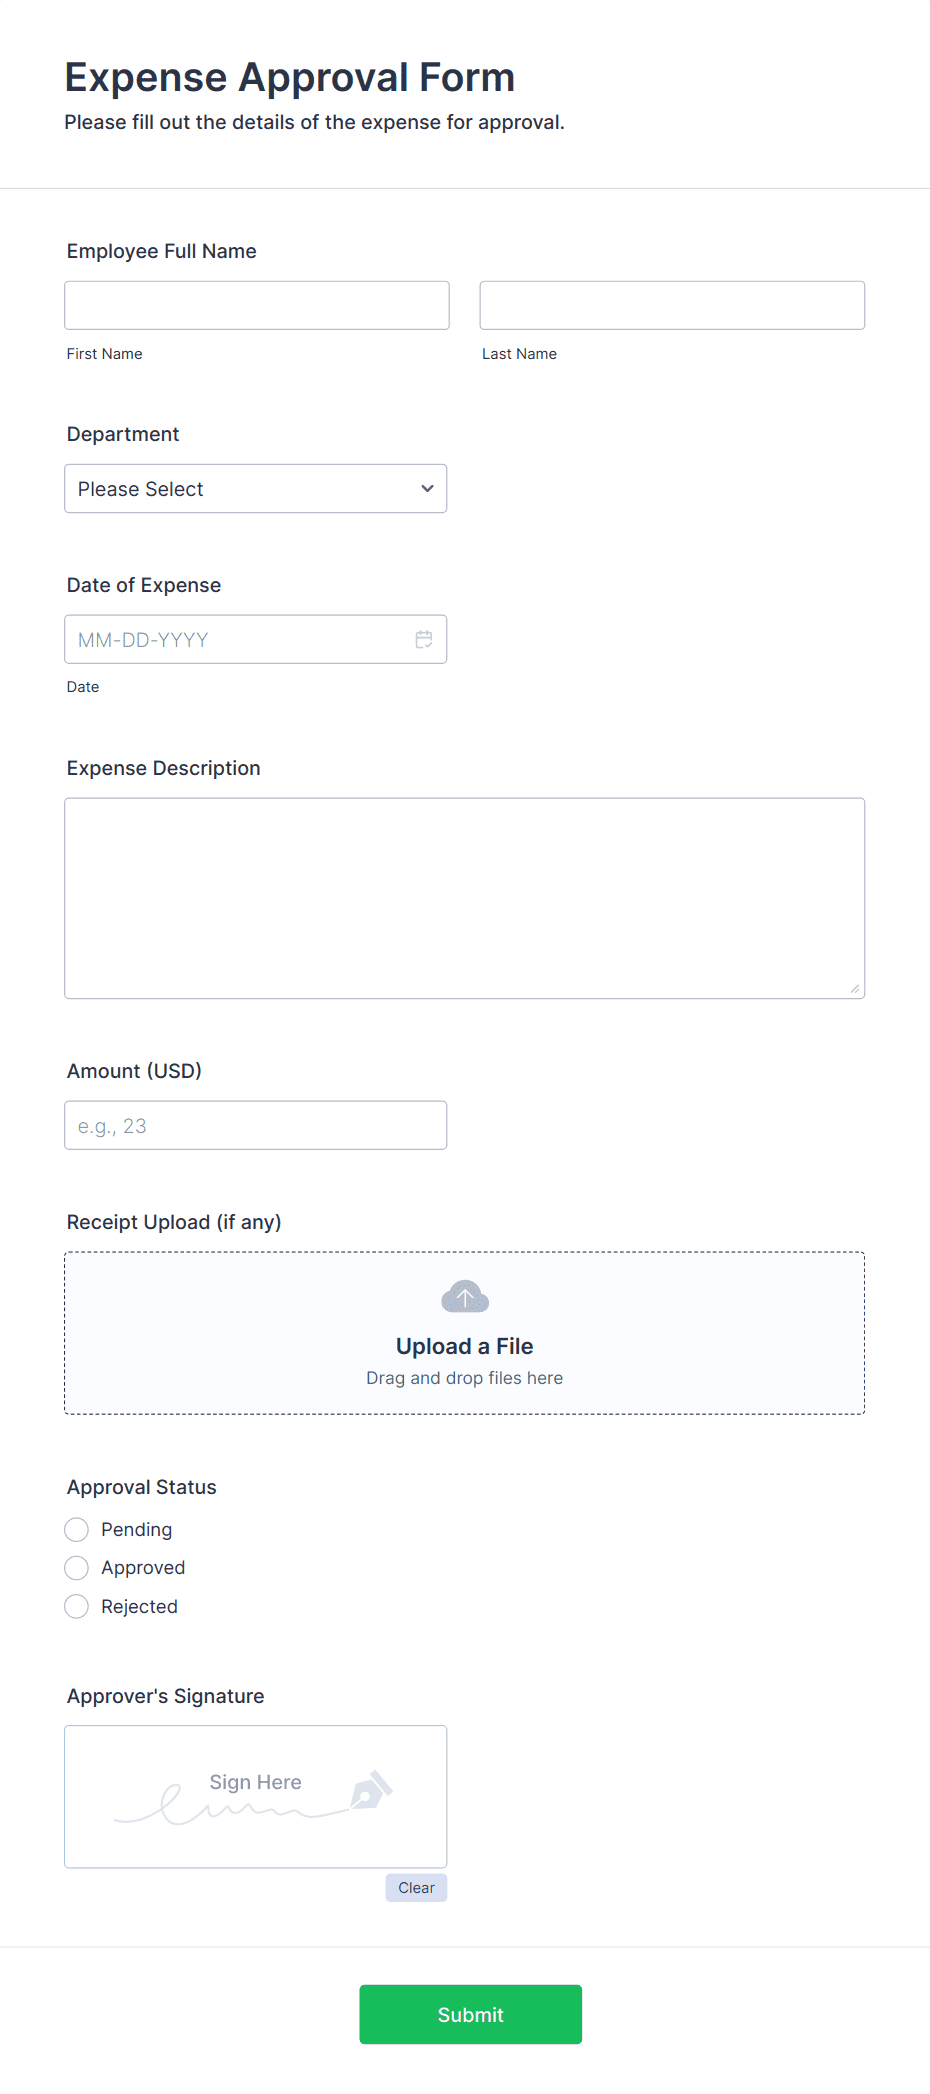
Task: Clear the approver's signature
Action: (415, 1887)
